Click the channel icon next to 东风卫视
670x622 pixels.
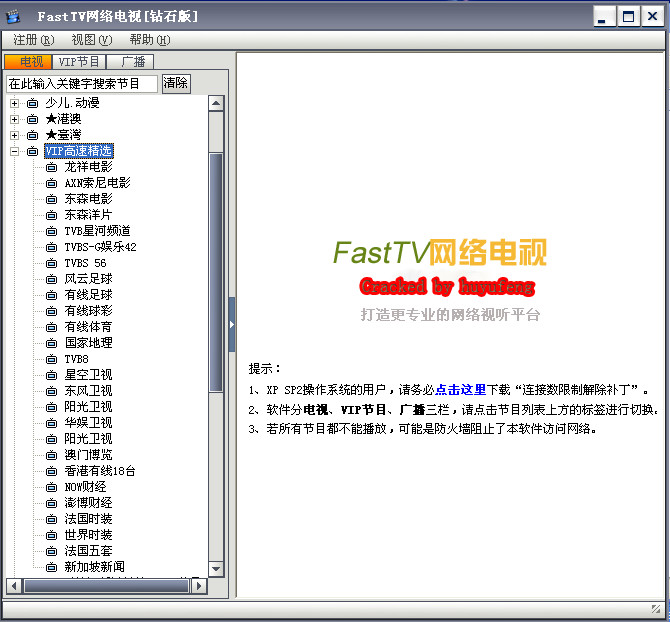51,391
